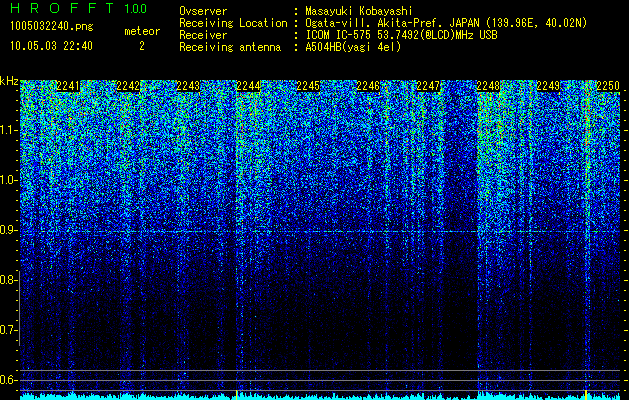629x400 pixels.
Task: Click the 2245 time marker
Action: tap(308, 86)
